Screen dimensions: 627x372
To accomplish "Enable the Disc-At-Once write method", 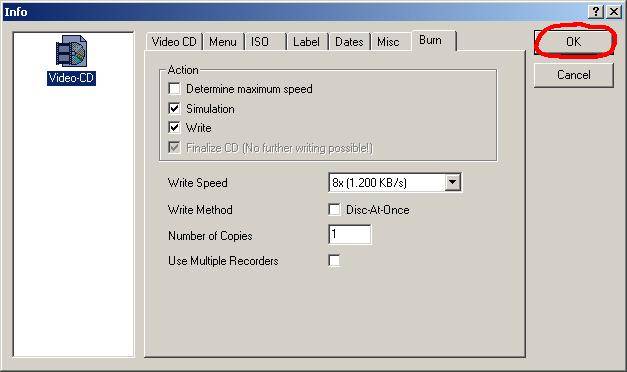I will (334, 210).
